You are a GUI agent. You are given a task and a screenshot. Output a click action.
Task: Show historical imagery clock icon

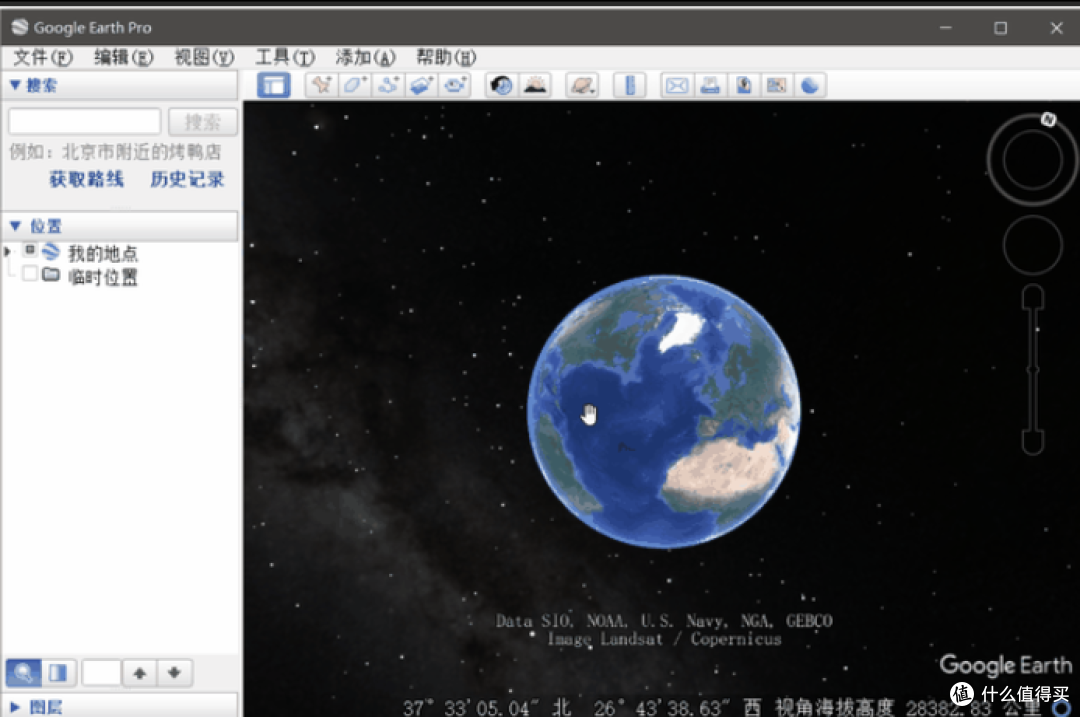click(x=501, y=85)
